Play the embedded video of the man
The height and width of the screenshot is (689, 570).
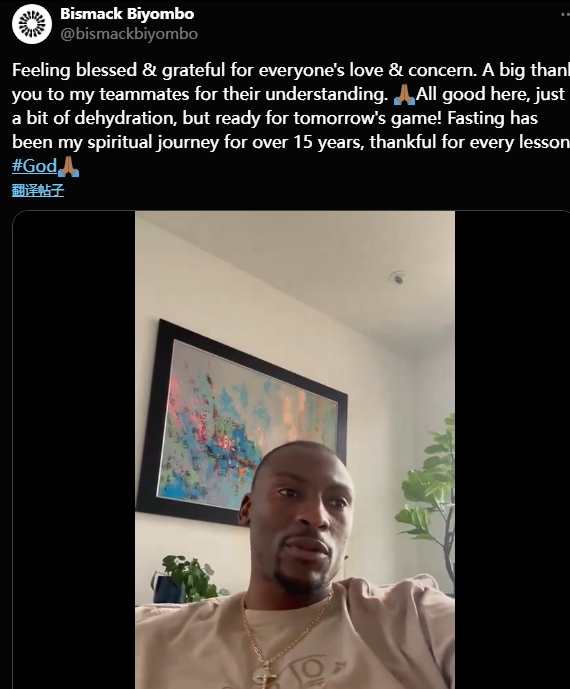(x=295, y=450)
